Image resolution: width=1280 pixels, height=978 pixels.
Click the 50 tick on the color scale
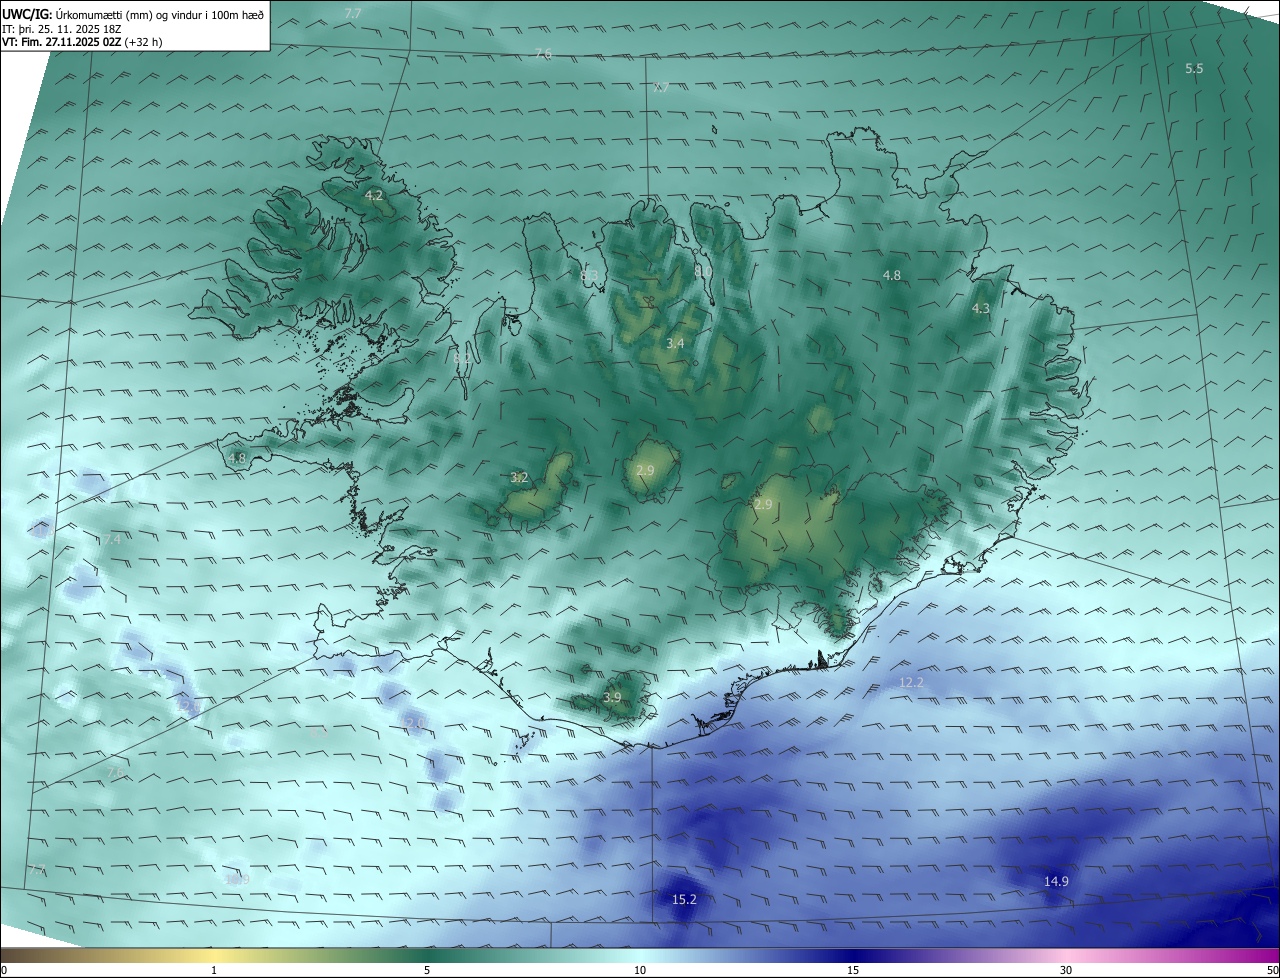tap(1272, 970)
